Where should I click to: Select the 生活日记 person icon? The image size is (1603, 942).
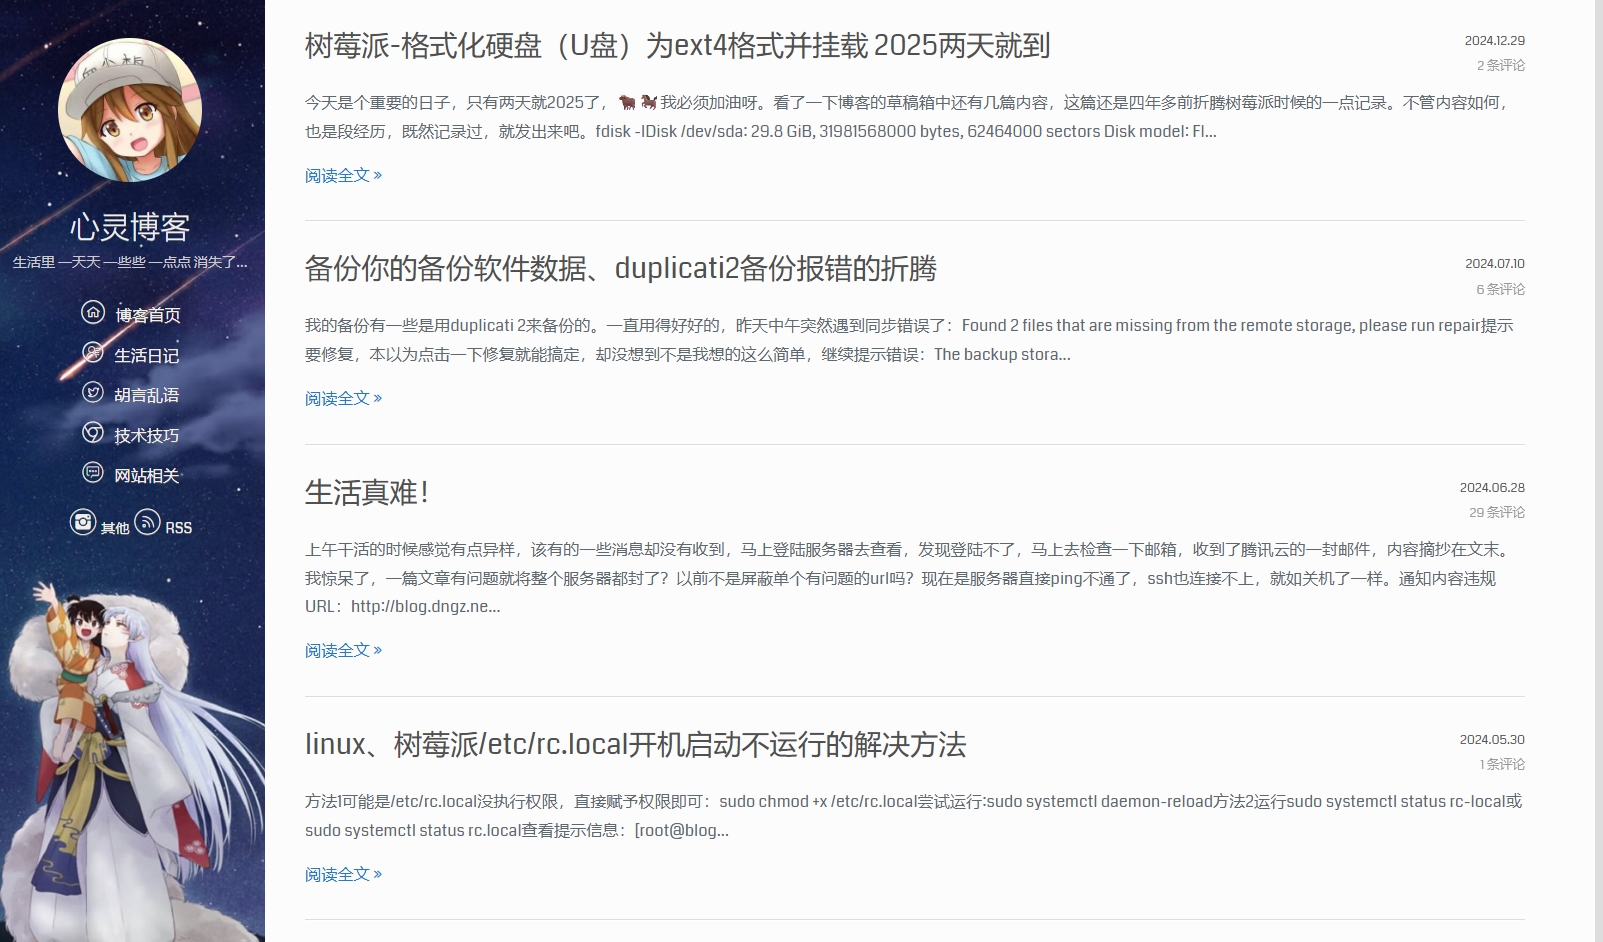tap(93, 354)
